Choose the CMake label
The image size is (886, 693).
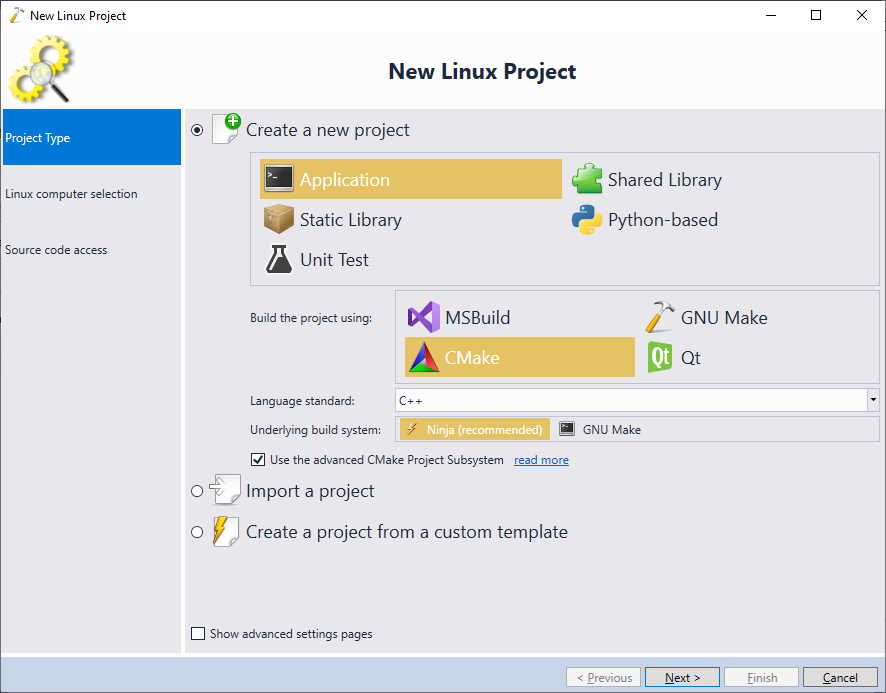point(472,357)
